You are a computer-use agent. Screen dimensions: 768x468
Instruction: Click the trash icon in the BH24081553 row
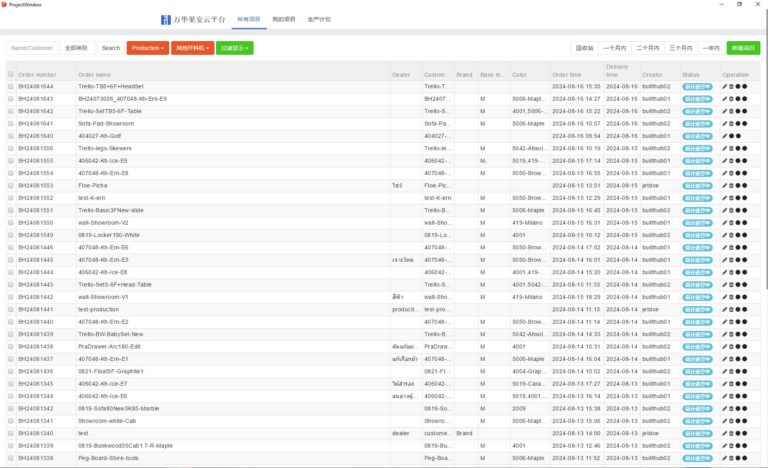click(731, 185)
